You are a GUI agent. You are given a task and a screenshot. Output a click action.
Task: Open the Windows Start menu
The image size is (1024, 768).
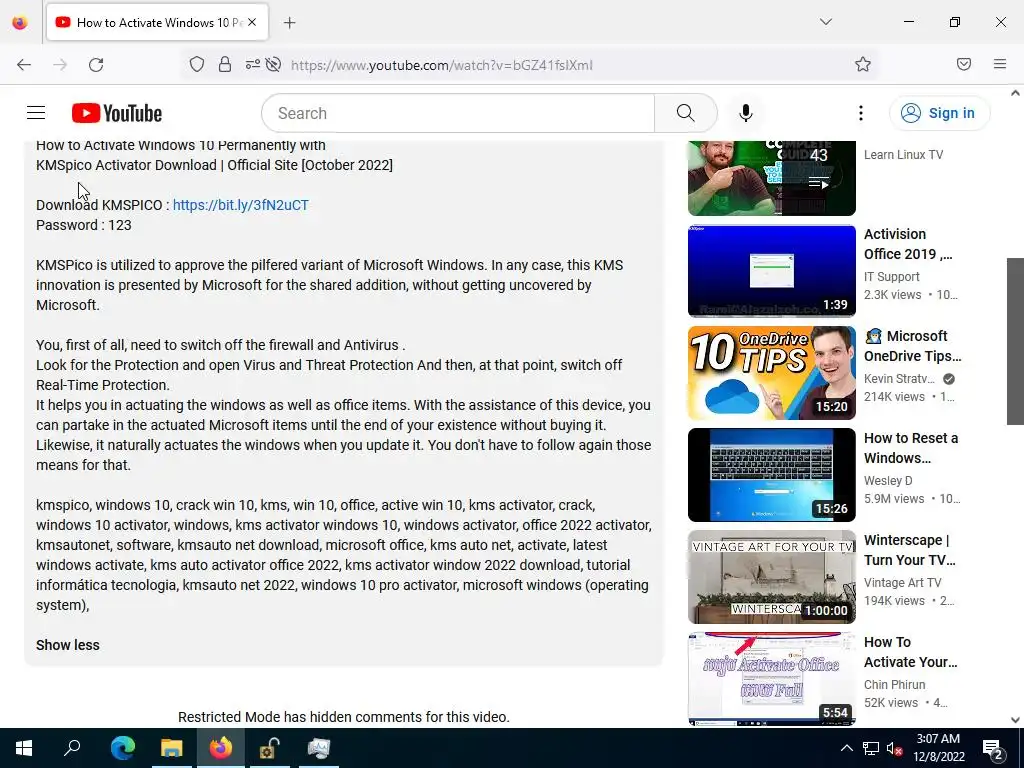click(24, 748)
